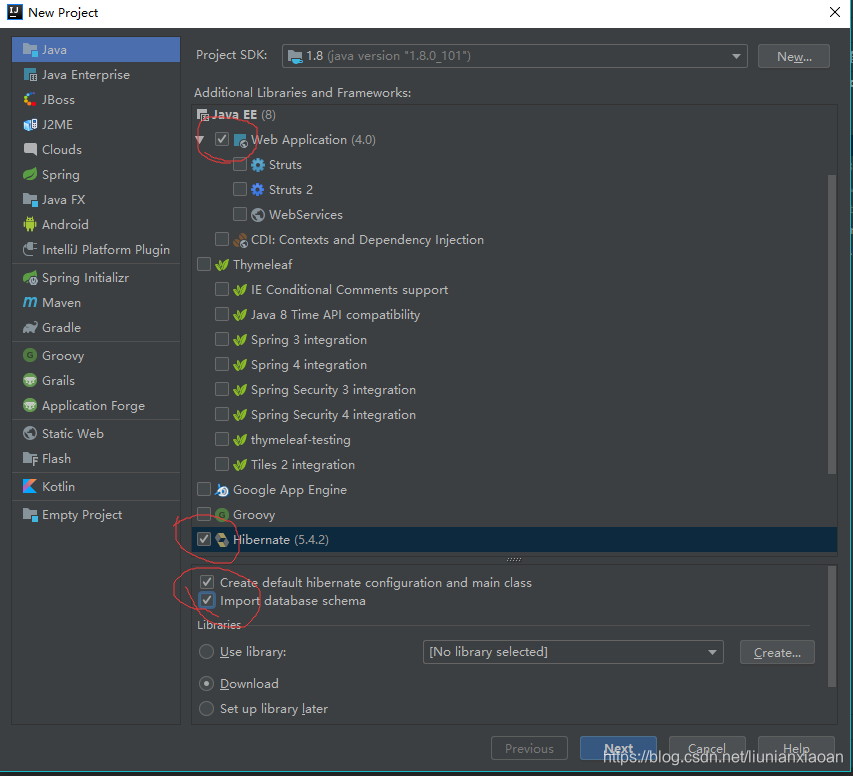Select the Static Web globe icon
853x776 pixels.
click(30, 433)
